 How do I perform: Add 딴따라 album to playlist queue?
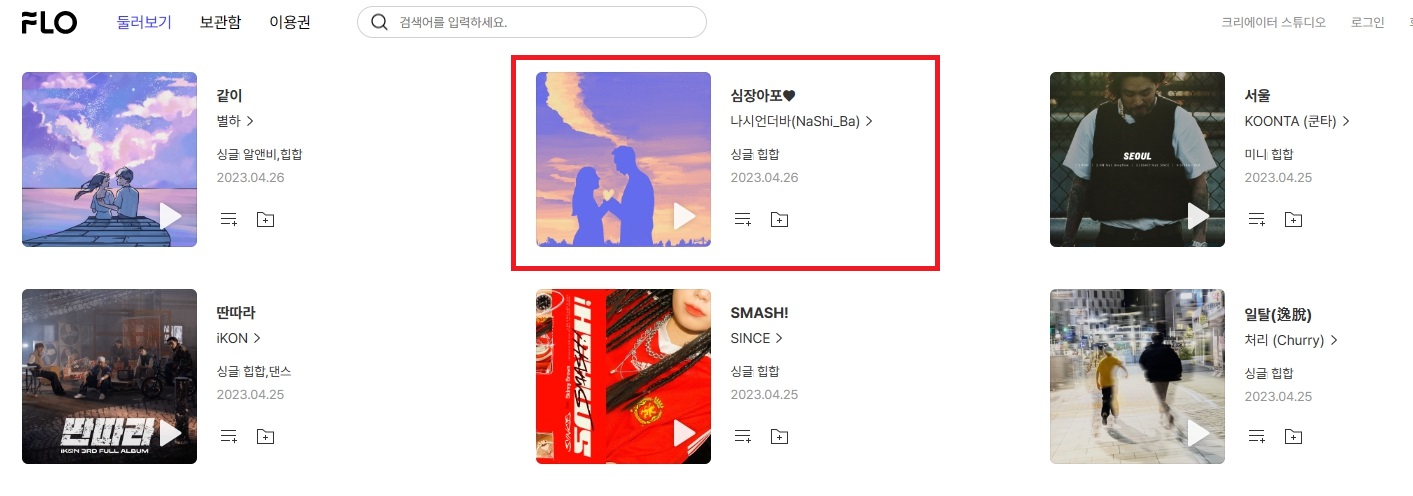229,436
